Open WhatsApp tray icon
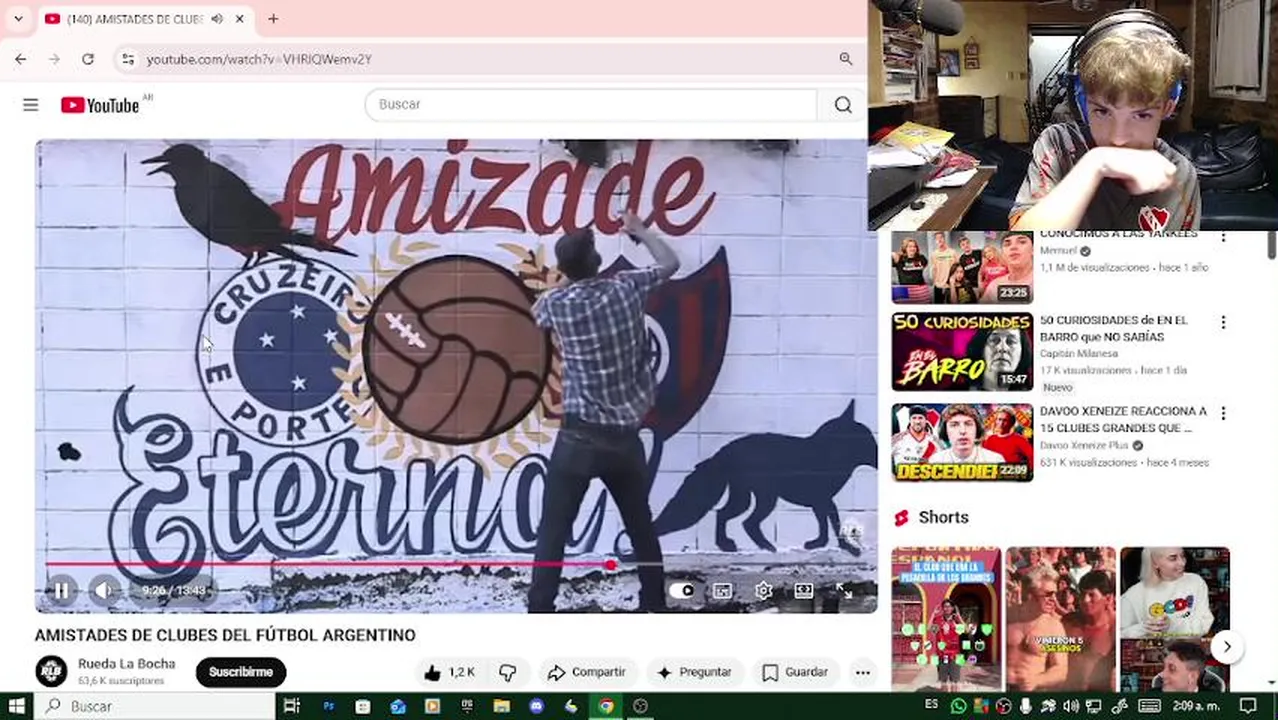Viewport: 1278px width, 720px height. (958, 706)
